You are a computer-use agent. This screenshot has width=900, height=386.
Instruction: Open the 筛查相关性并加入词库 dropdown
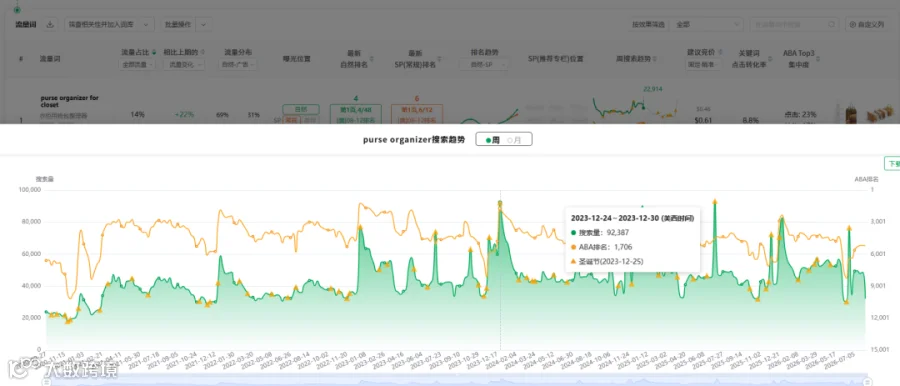tap(110, 24)
